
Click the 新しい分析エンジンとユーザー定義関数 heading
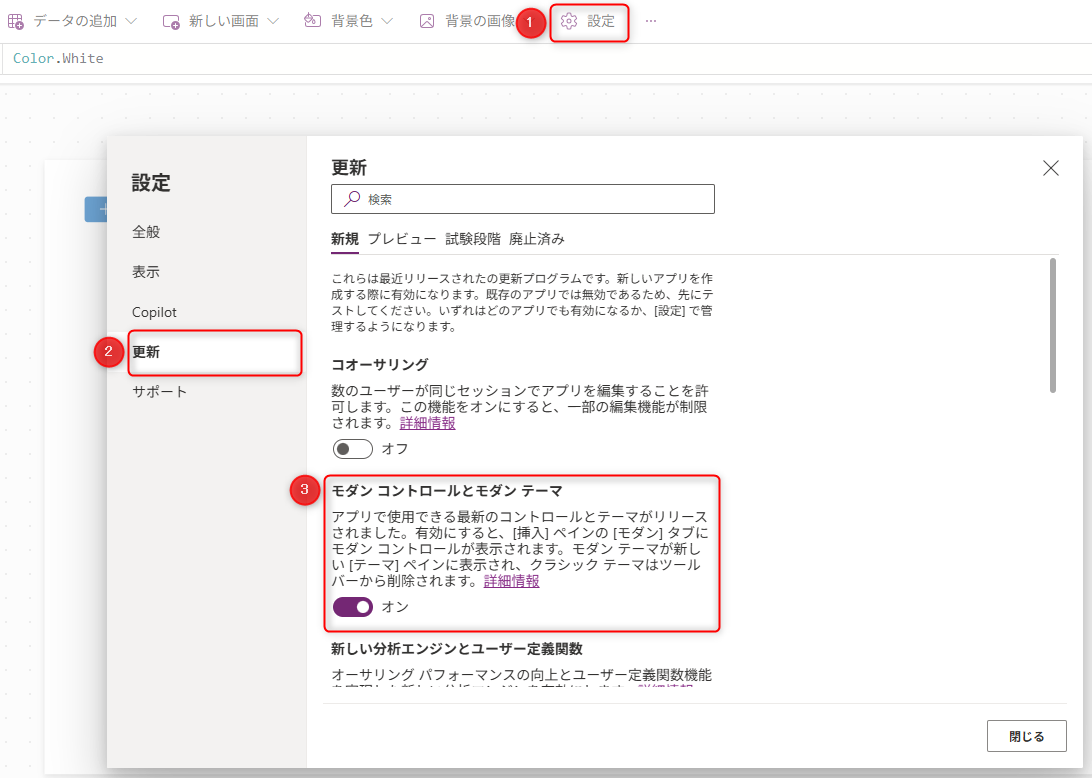pos(457,649)
